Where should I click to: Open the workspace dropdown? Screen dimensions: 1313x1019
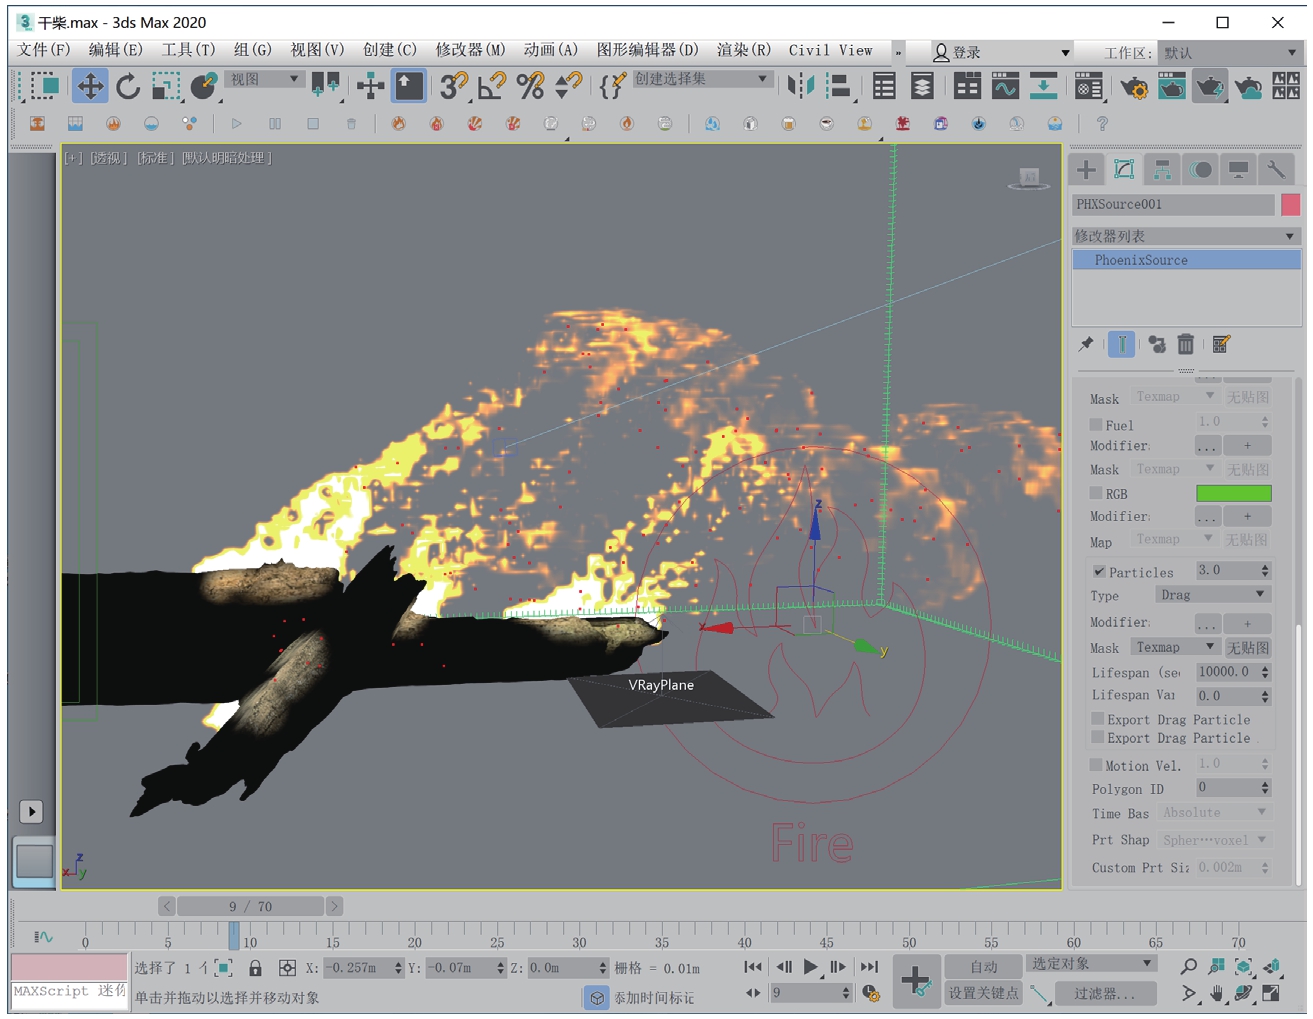point(1230,53)
